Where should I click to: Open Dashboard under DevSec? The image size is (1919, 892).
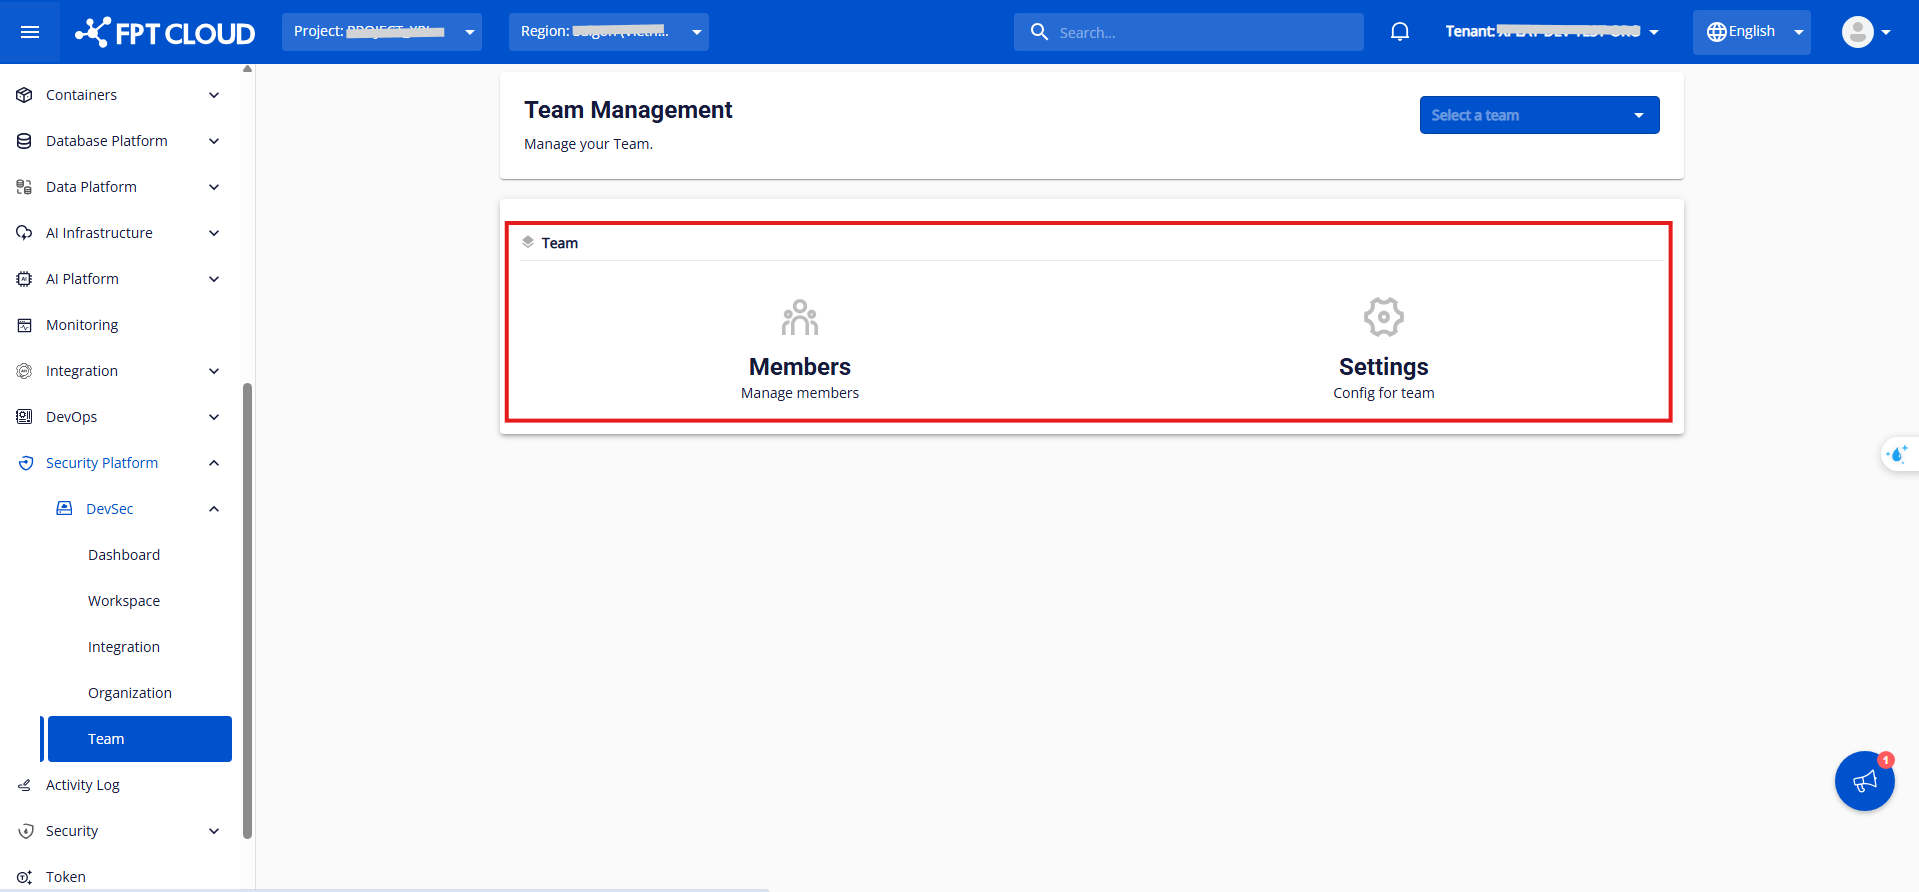click(x=124, y=555)
